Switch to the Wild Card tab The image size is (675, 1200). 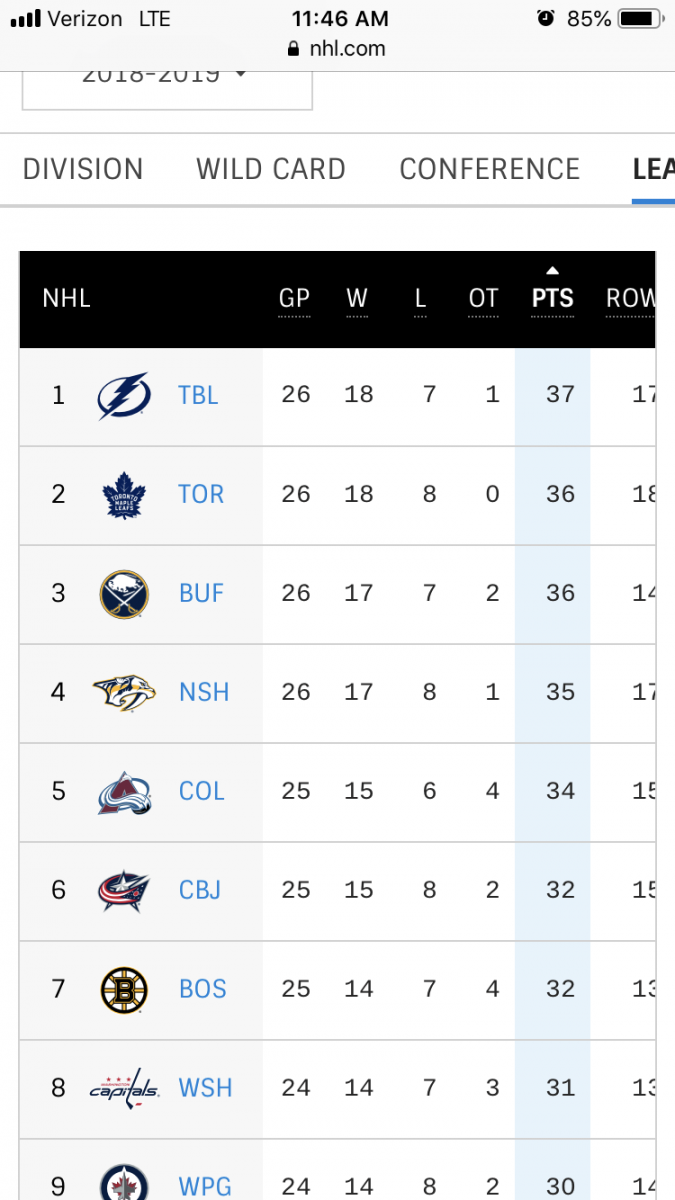(271, 169)
